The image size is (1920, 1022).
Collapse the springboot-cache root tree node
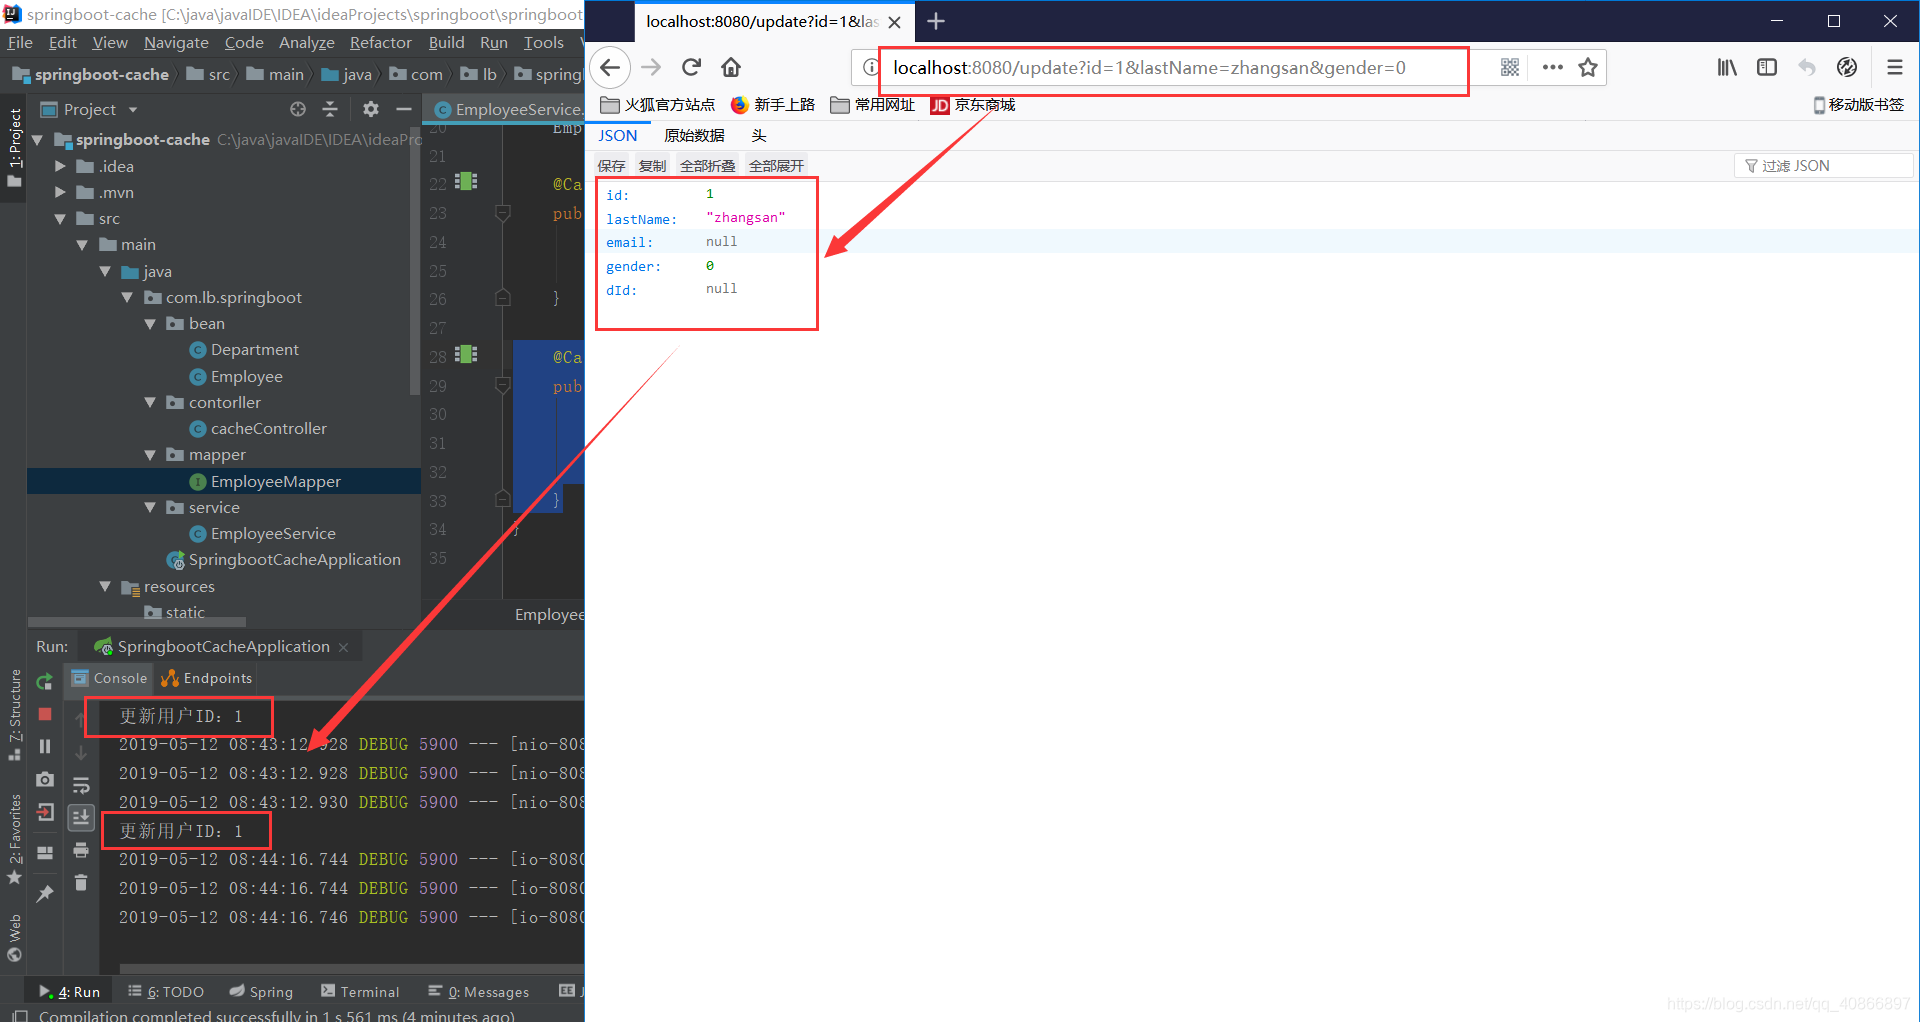point(38,140)
